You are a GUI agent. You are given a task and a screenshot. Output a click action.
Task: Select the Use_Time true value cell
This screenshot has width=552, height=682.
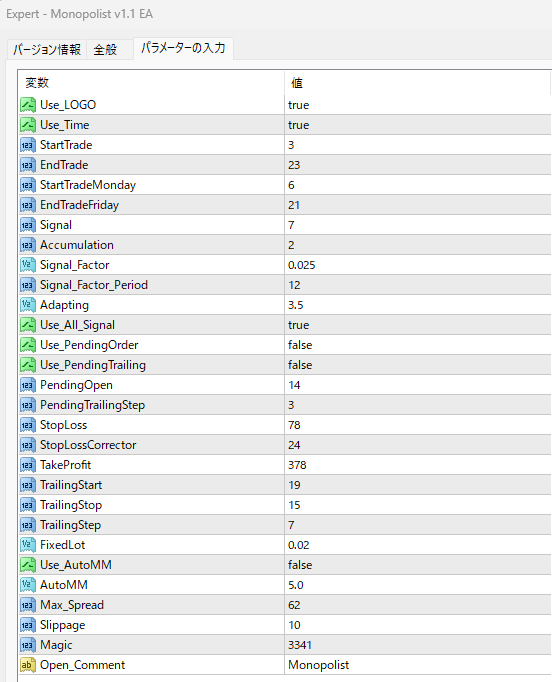pos(418,125)
